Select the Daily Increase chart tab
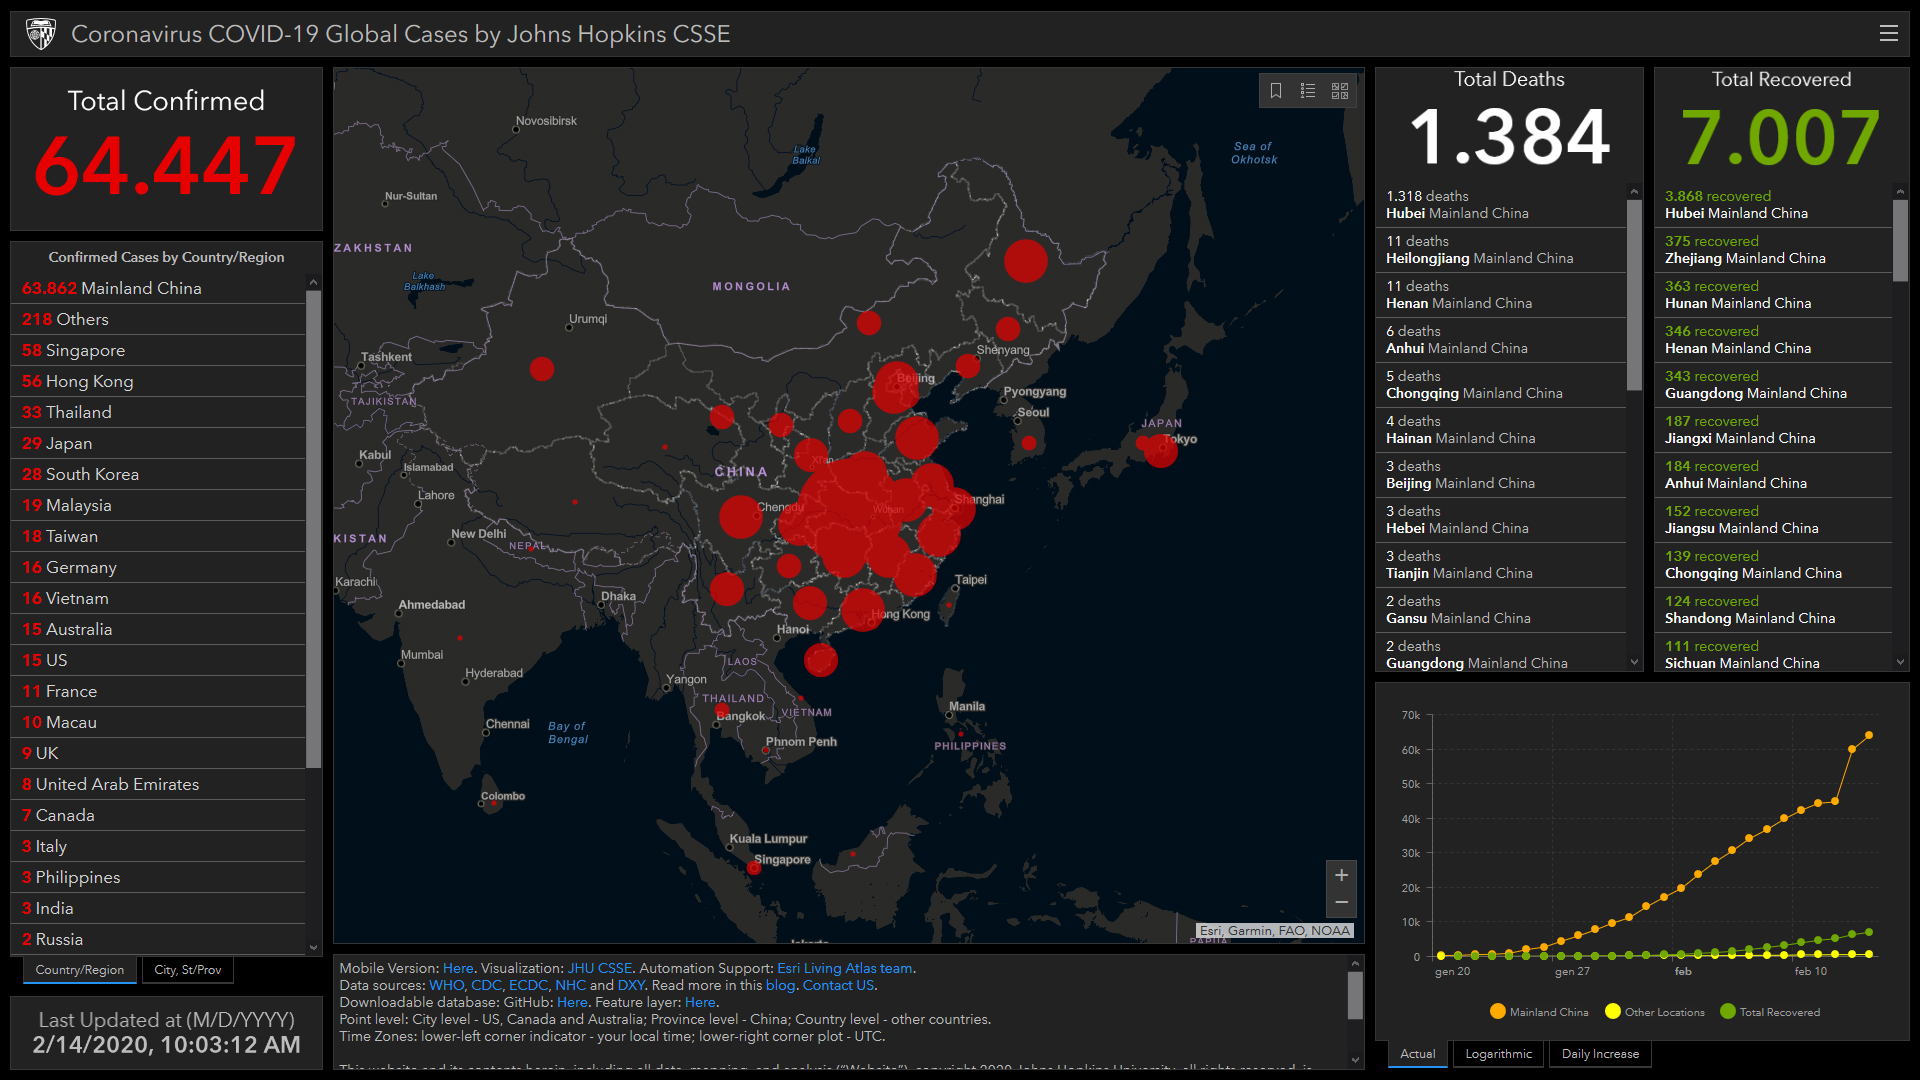The width and height of the screenshot is (1920, 1080). tap(1600, 1054)
